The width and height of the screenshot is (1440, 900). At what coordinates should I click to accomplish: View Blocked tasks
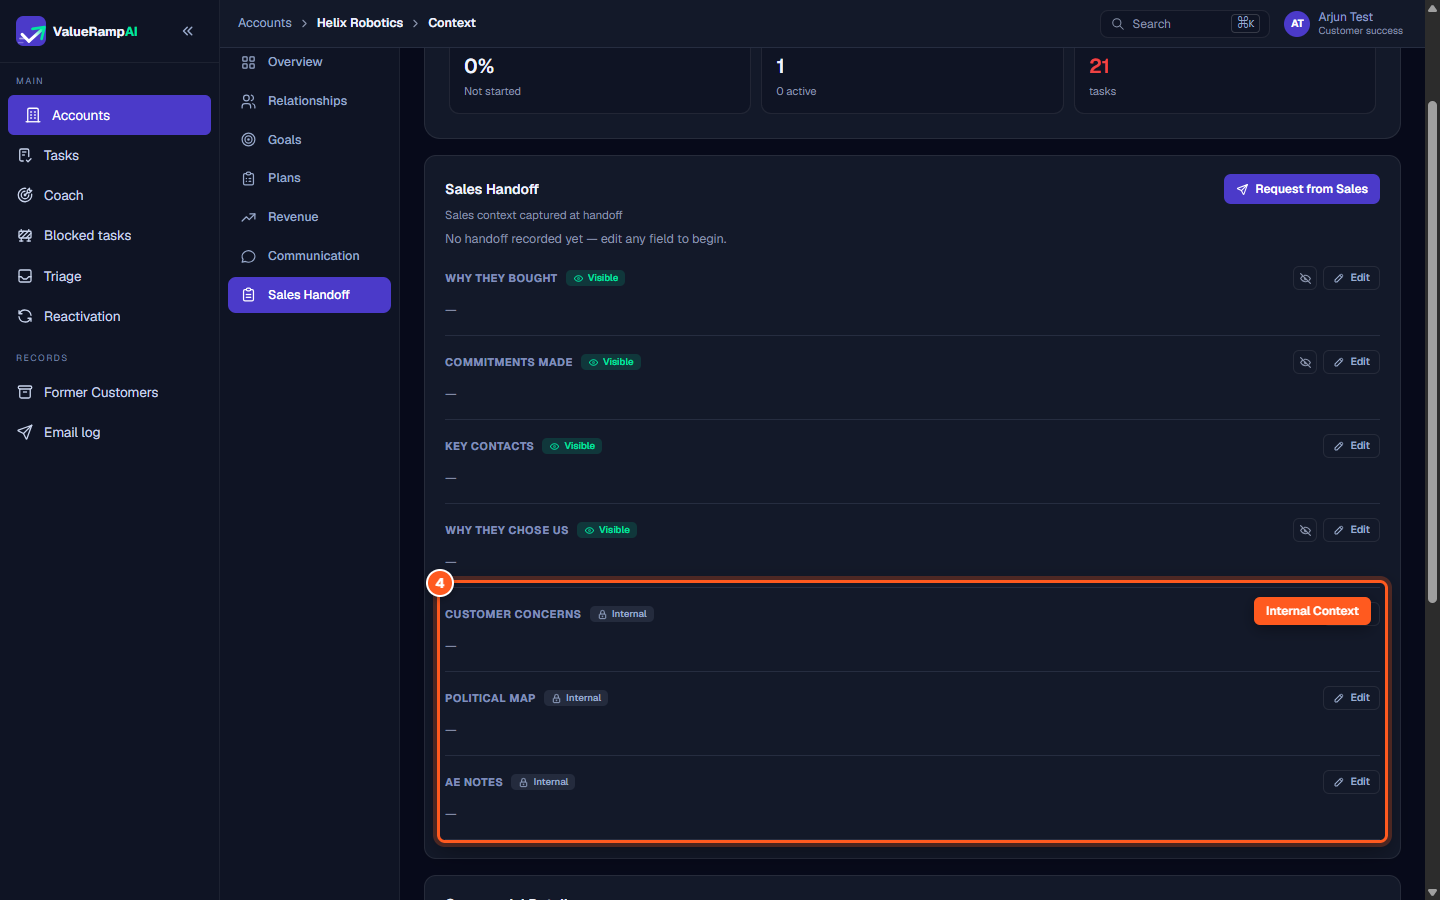[109, 235]
